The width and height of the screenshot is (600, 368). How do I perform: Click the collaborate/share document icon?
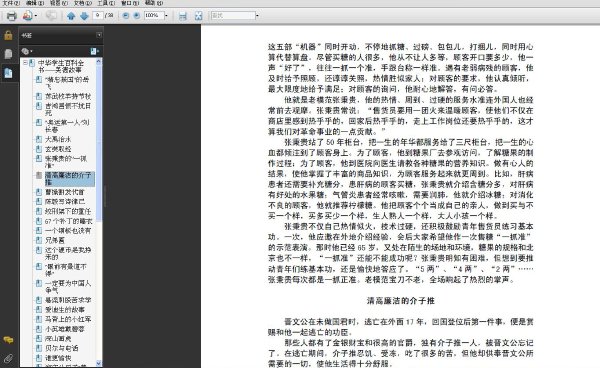click(27, 16)
